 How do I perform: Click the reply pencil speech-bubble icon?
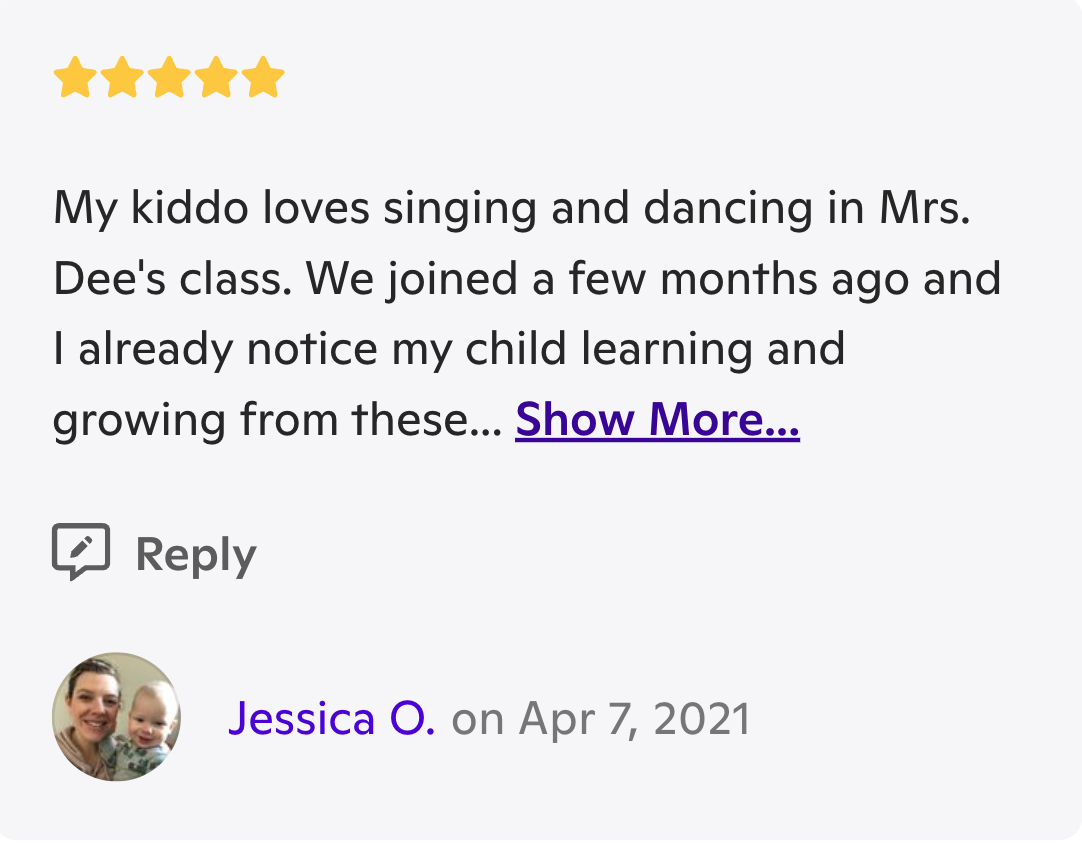tap(80, 551)
